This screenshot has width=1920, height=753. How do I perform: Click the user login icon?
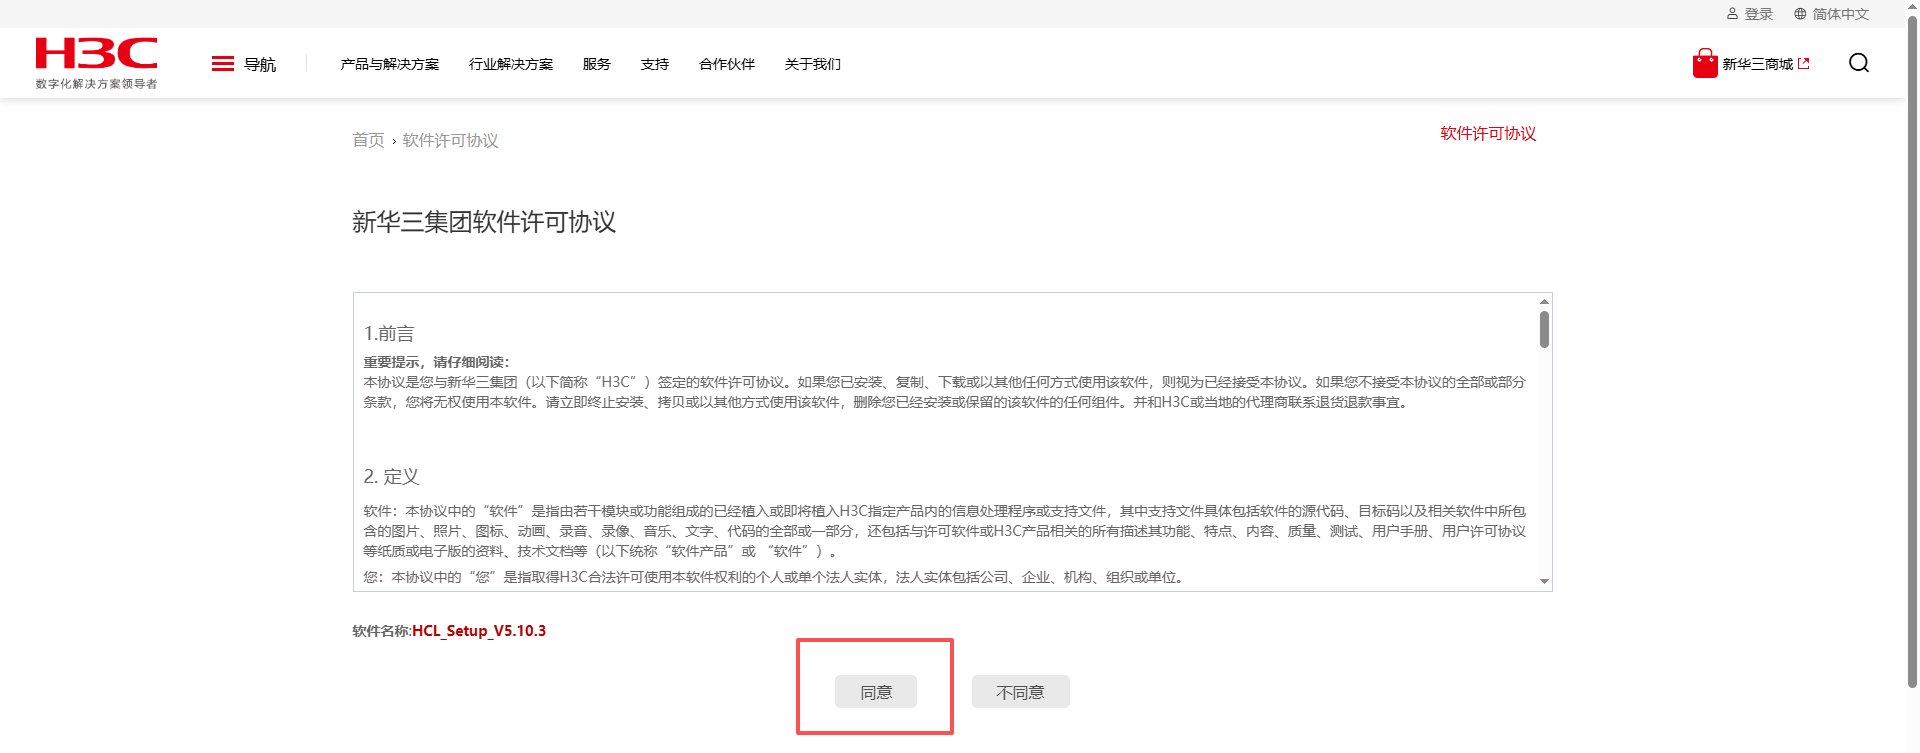[1732, 14]
